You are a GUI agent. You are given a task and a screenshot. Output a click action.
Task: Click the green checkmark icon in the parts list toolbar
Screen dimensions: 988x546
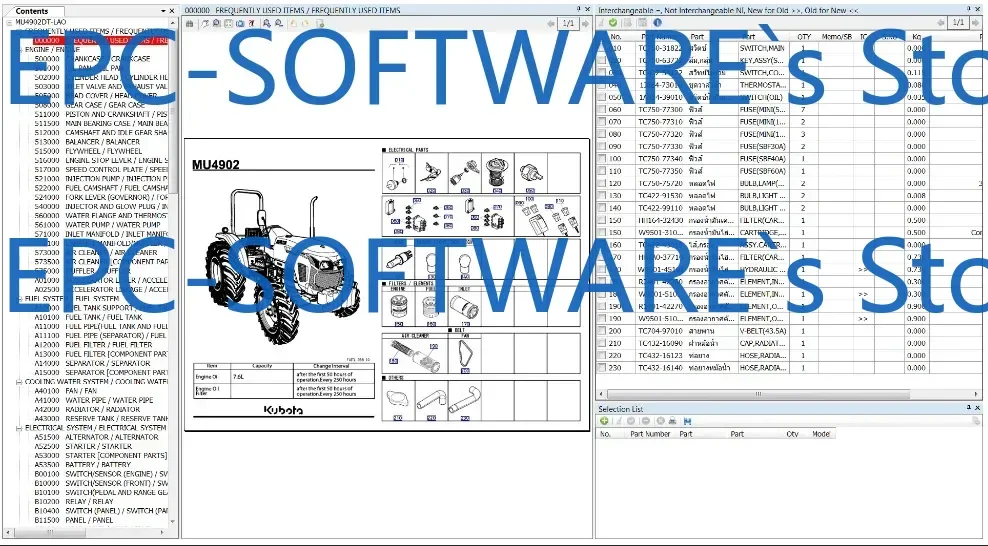tap(613, 23)
